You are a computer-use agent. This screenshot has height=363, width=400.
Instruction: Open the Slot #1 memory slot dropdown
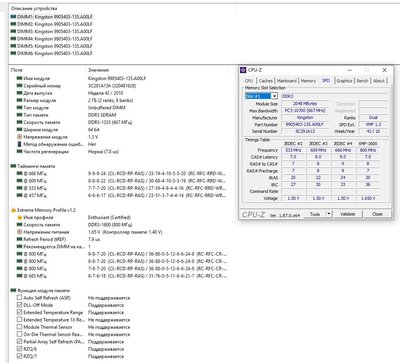[x=274, y=96]
